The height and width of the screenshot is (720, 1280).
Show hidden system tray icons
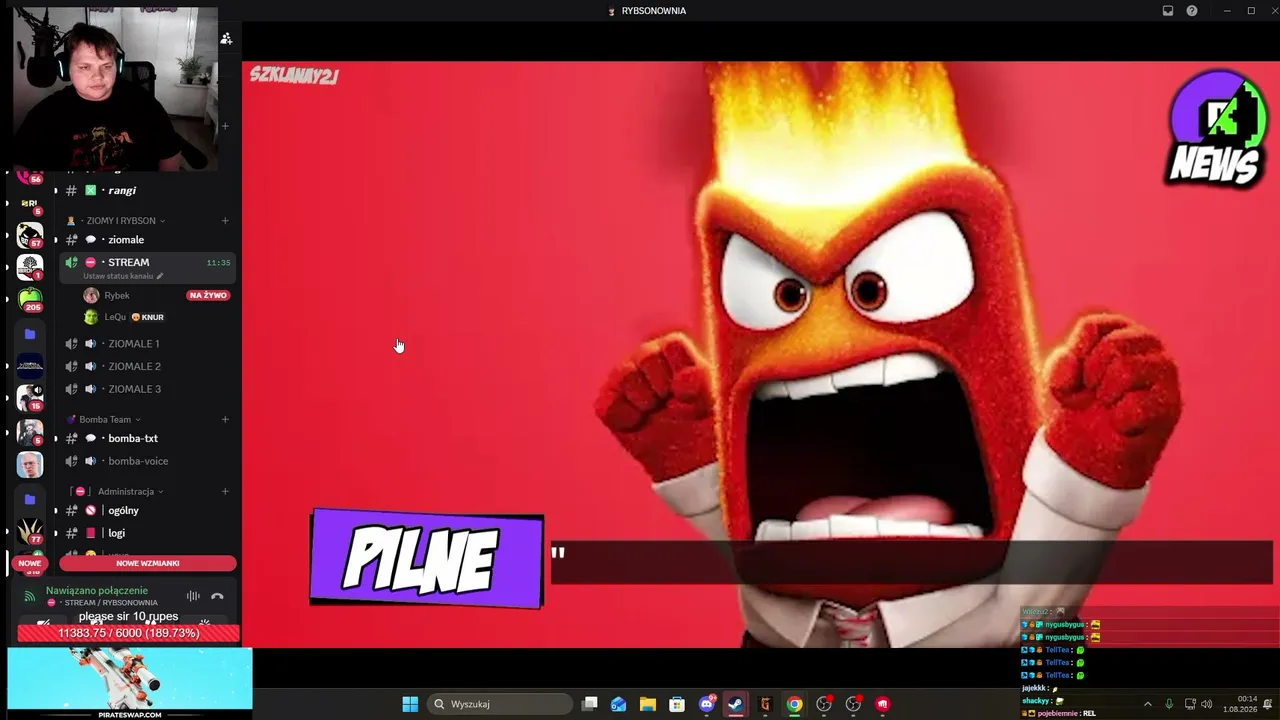(x=1147, y=704)
